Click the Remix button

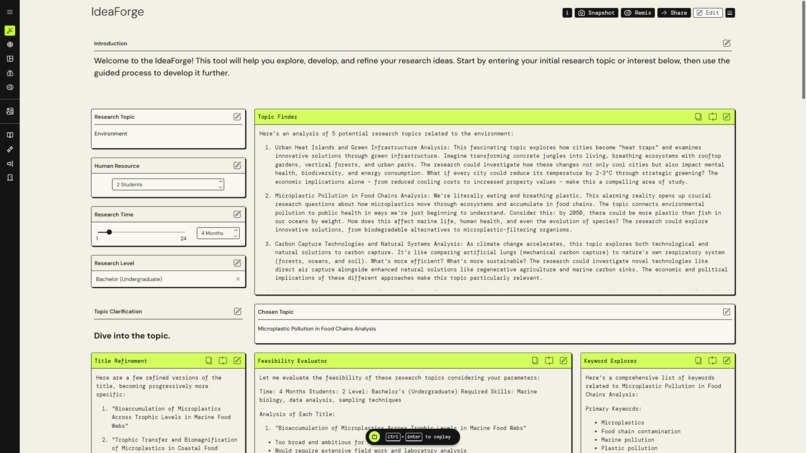click(638, 13)
